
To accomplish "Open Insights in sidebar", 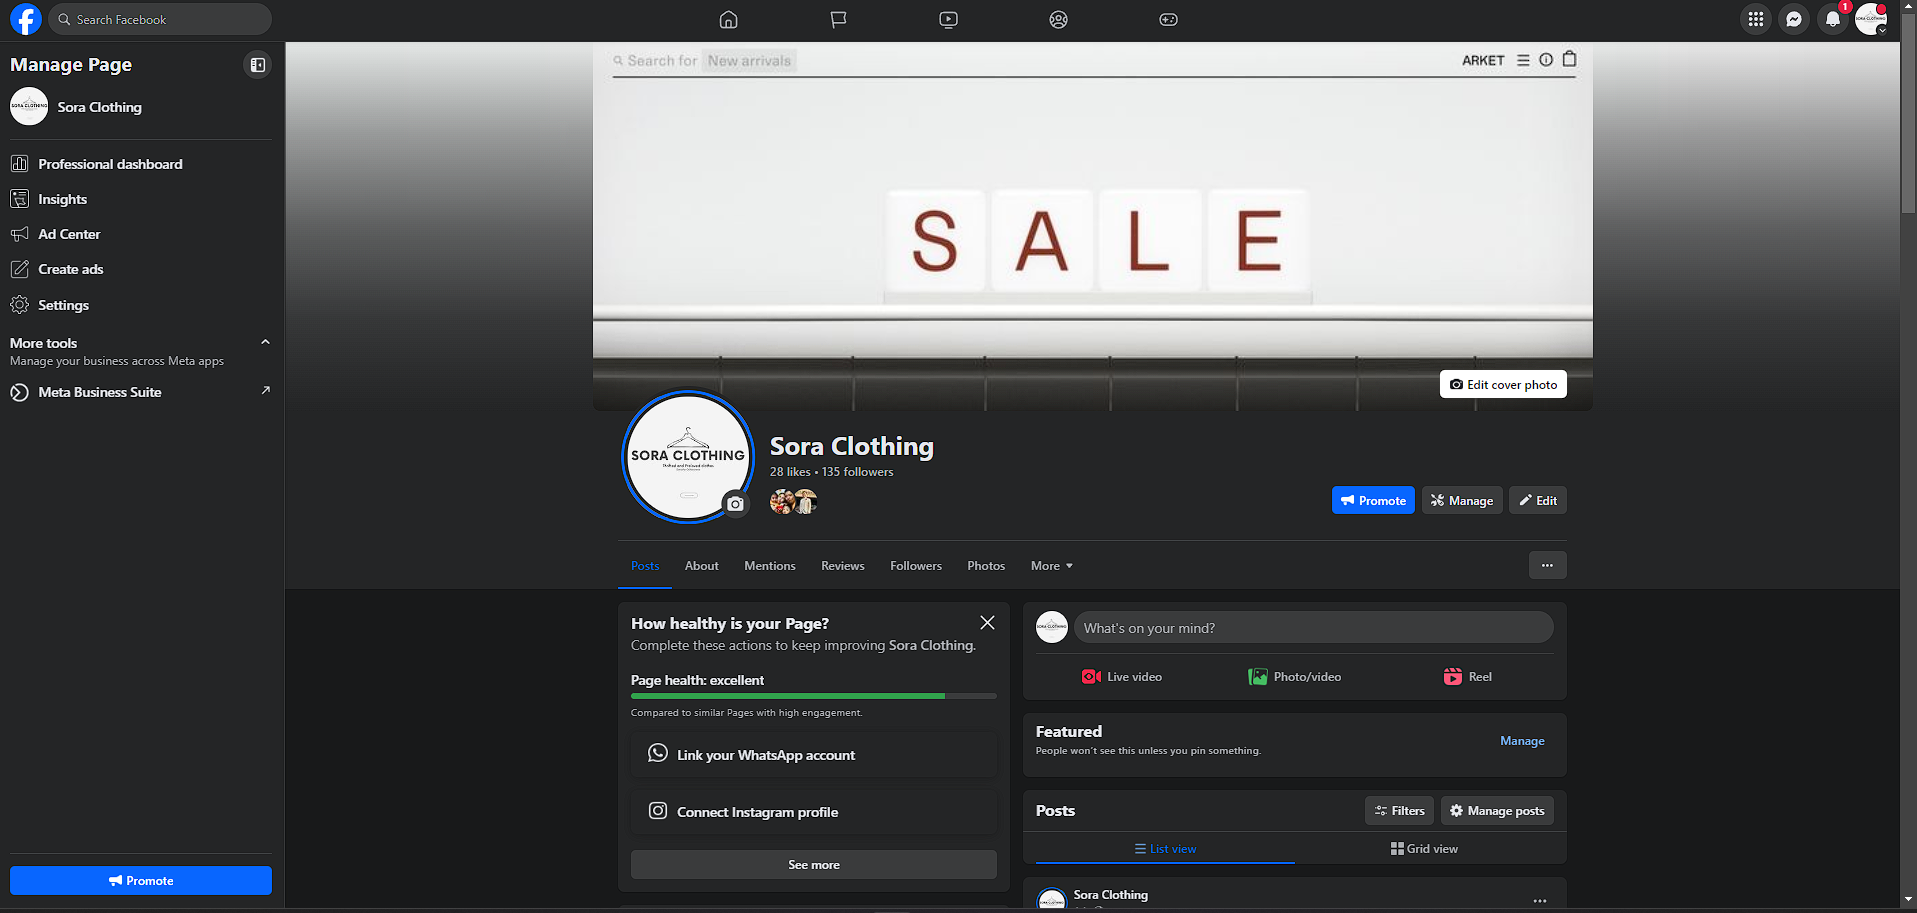I will tap(140, 199).
